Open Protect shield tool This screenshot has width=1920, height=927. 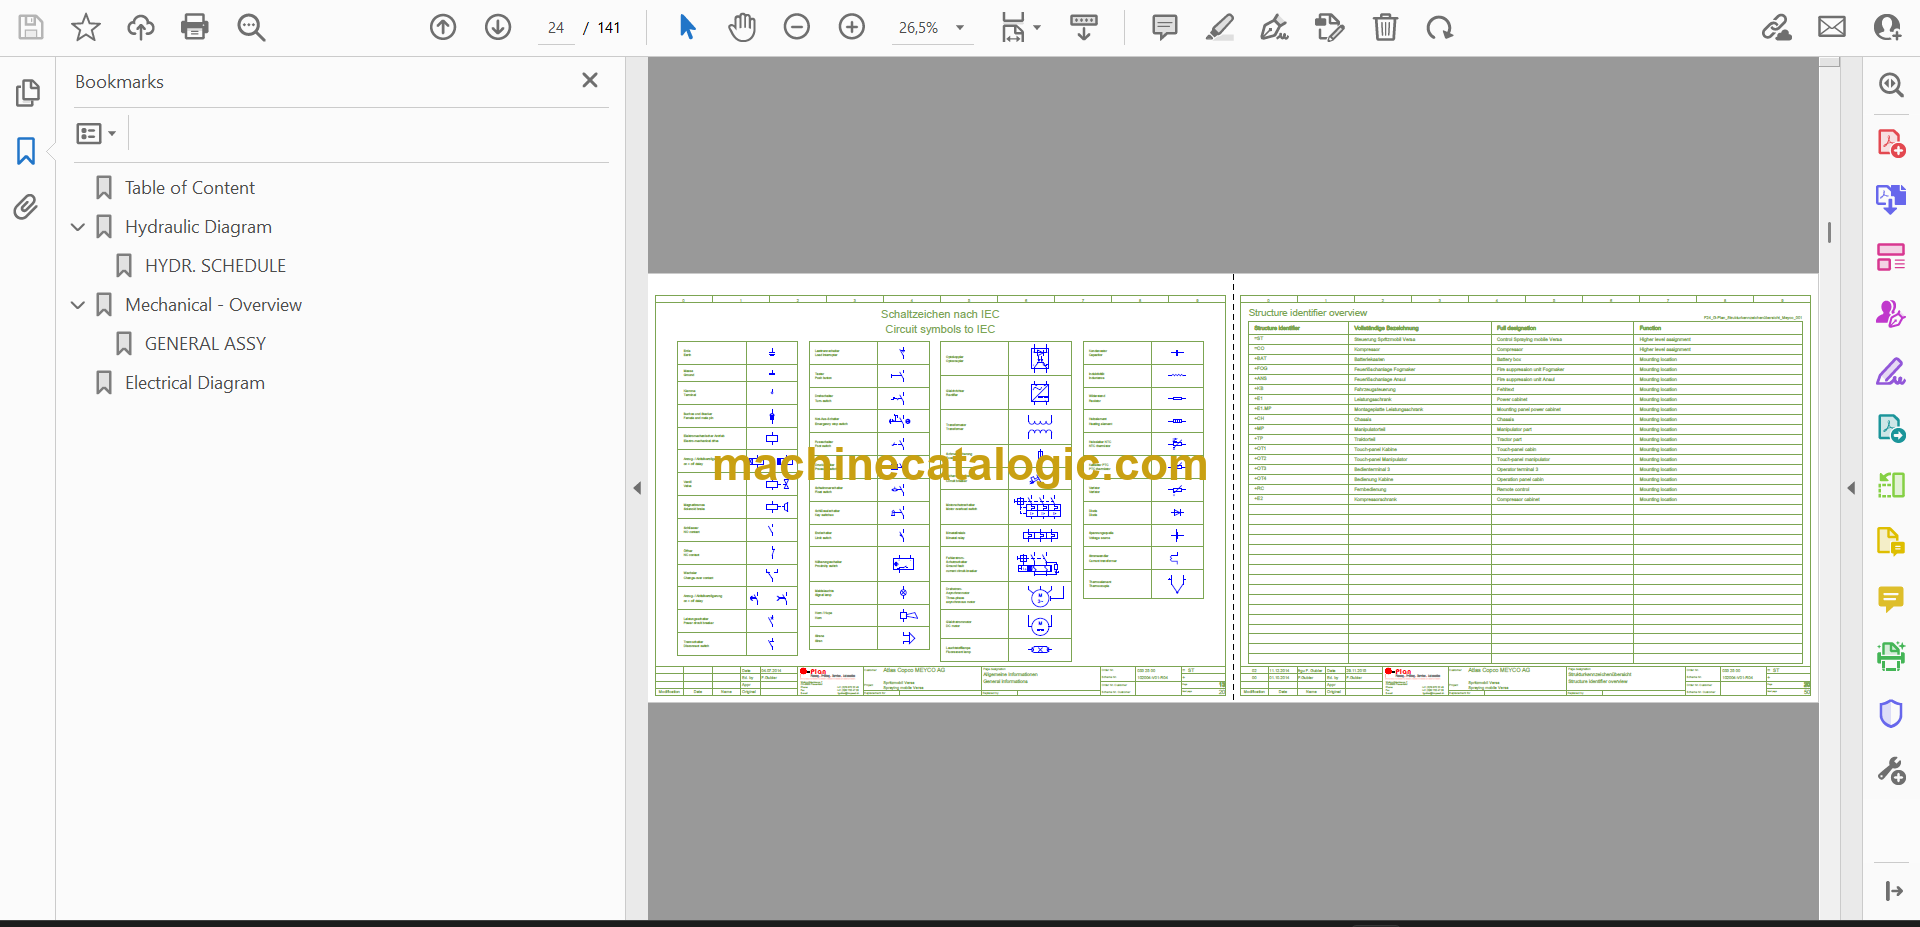[x=1891, y=714]
